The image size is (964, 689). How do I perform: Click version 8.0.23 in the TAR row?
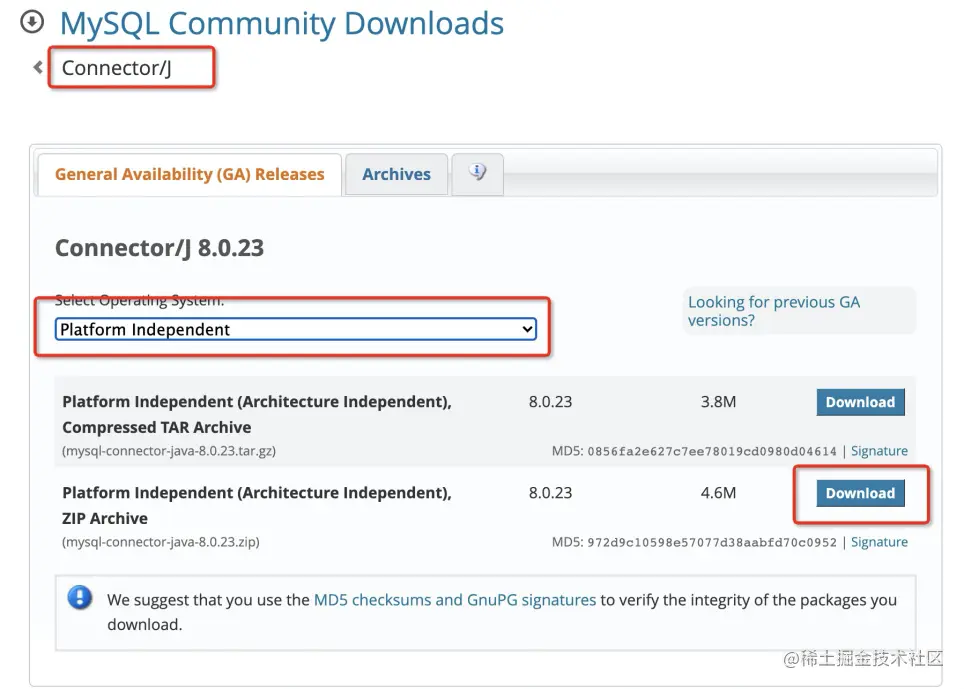[550, 402]
